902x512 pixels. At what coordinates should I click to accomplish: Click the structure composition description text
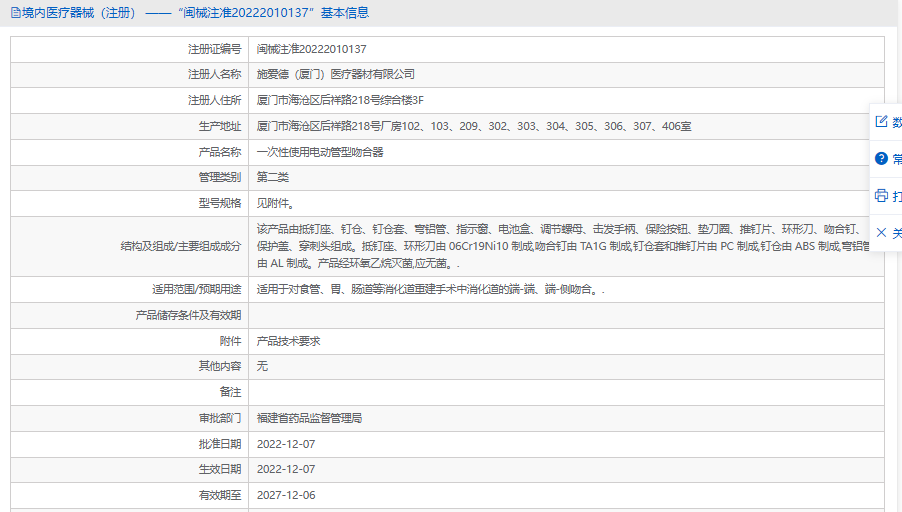562,246
